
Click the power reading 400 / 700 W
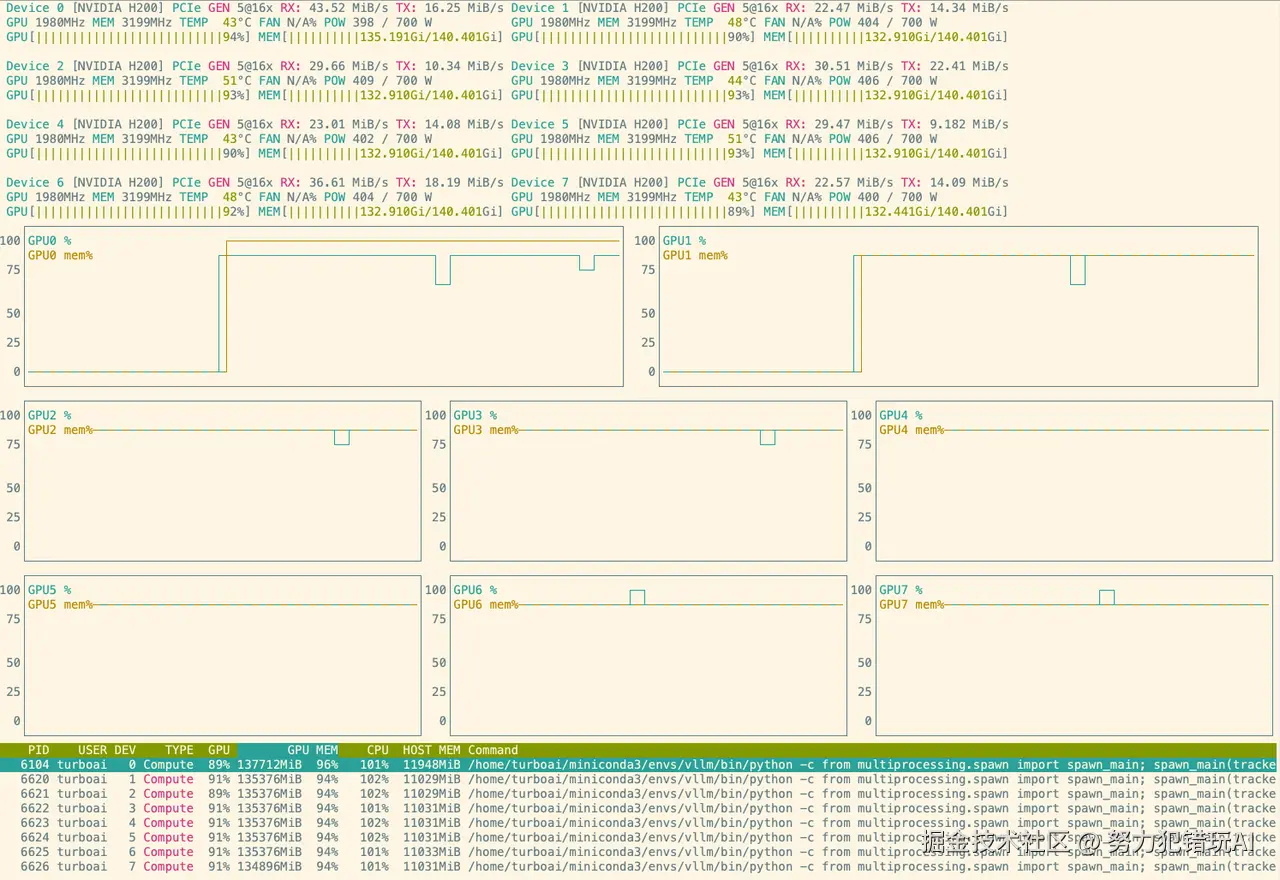click(x=897, y=196)
